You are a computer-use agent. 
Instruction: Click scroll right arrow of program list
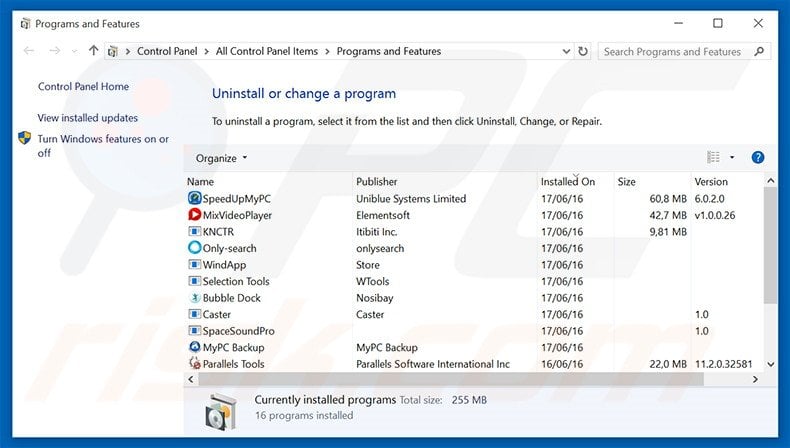(755, 379)
